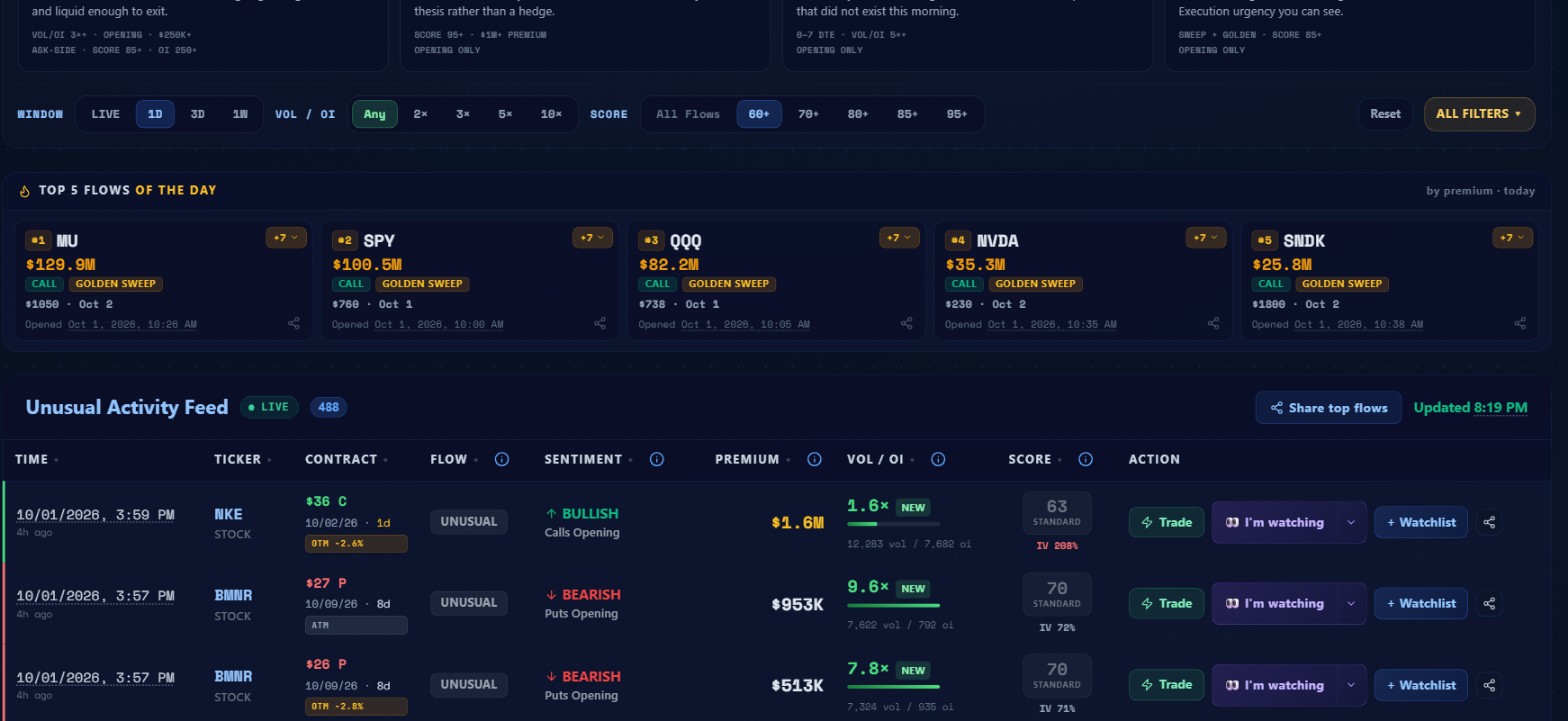The height and width of the screenshot is (721, 1568).
Task: Click the NKE timestamp 10/01/2026, 3:59 PM
Action: 95,514
